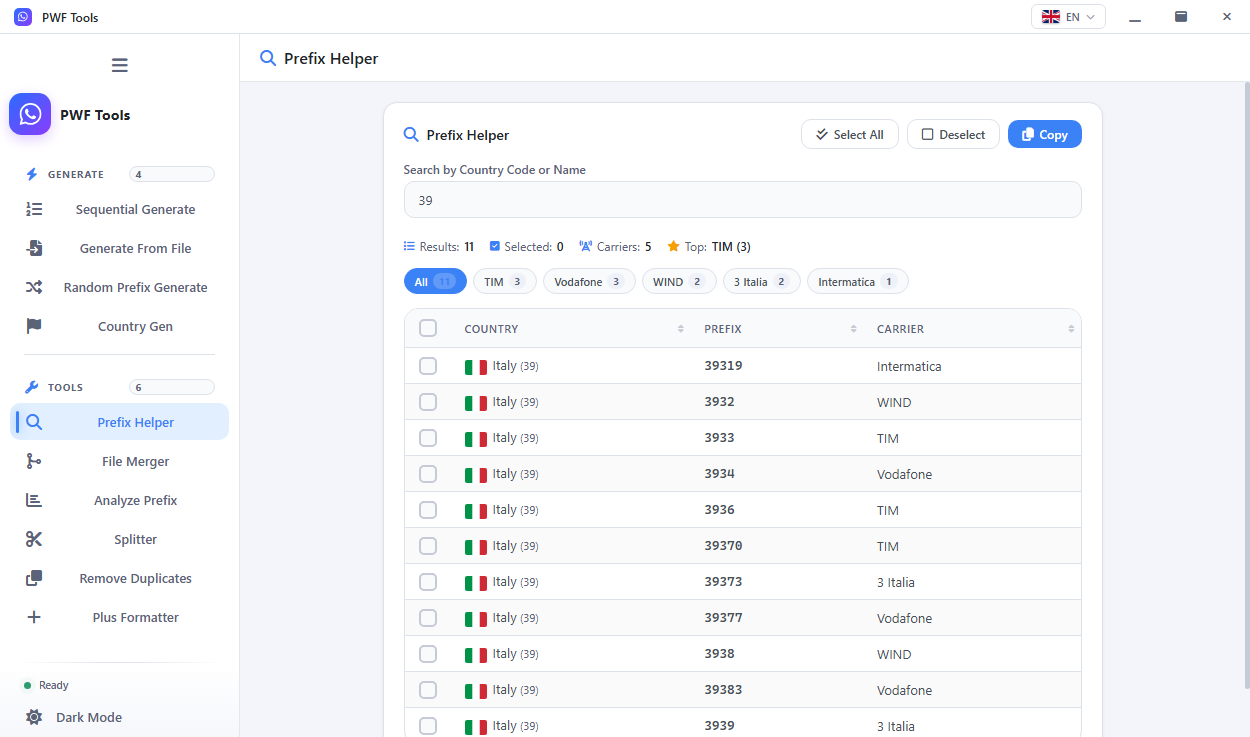
Task: Check the 39319 Intermatica row checkbox
Action: coord(428,366)
